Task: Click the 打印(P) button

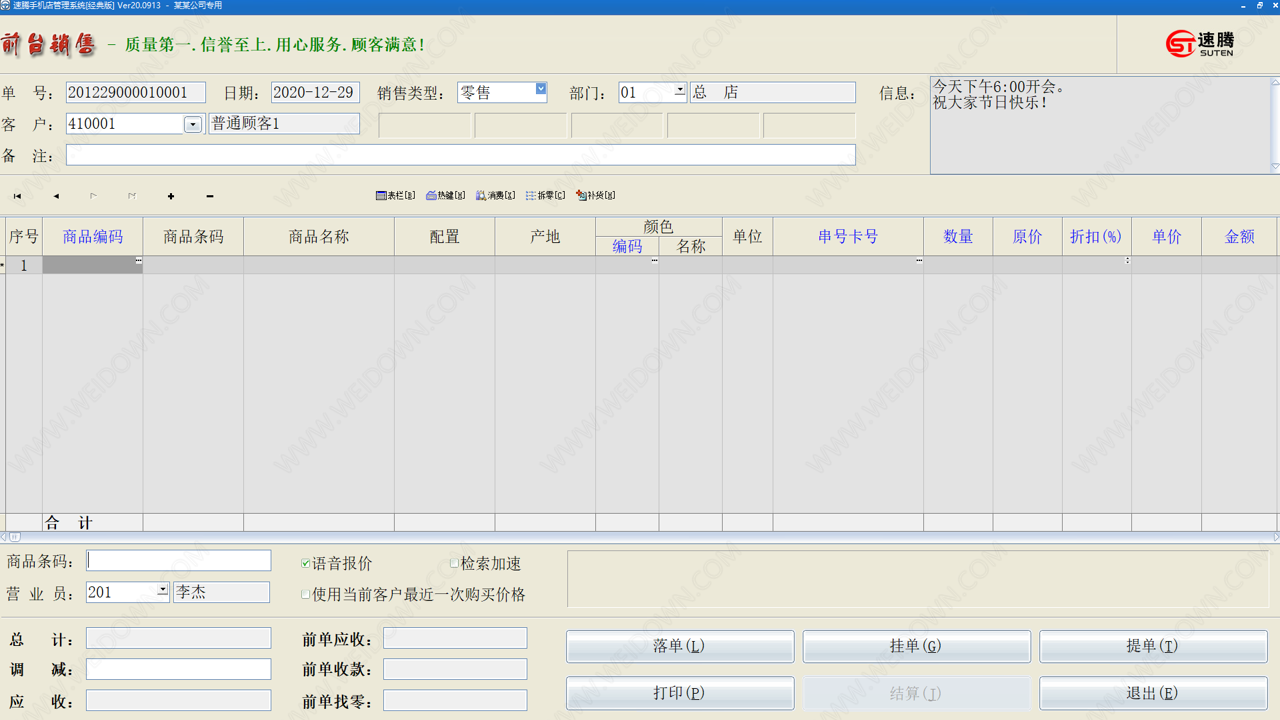Action: coord(680,693)
